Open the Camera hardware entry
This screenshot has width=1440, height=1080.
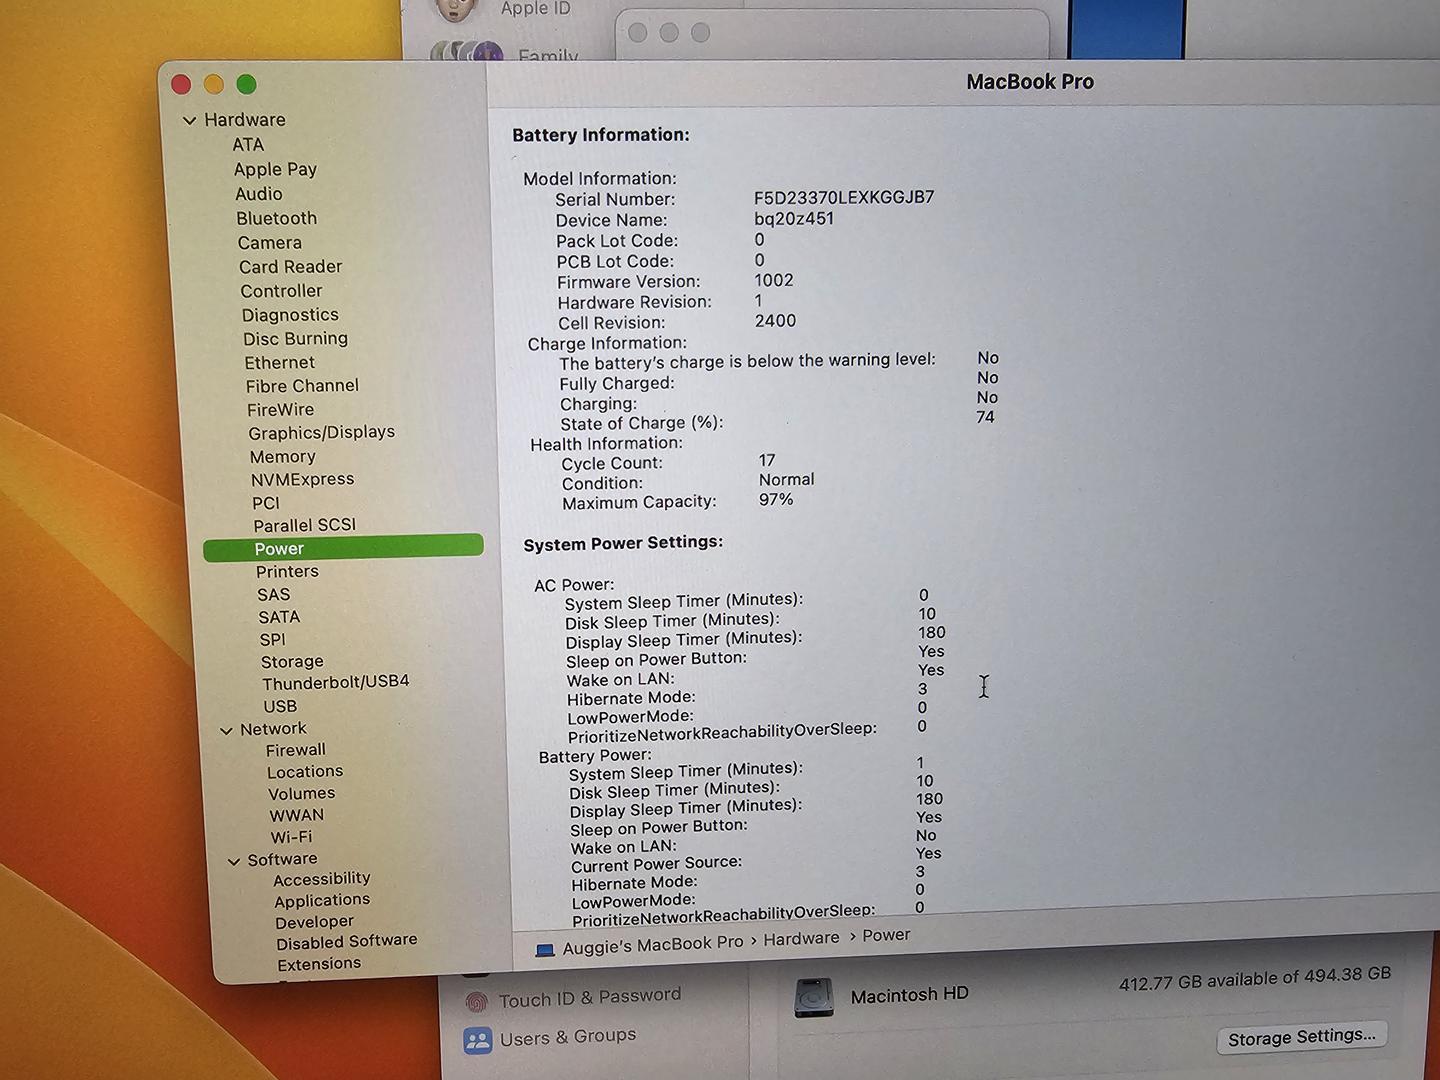(270, 242)
